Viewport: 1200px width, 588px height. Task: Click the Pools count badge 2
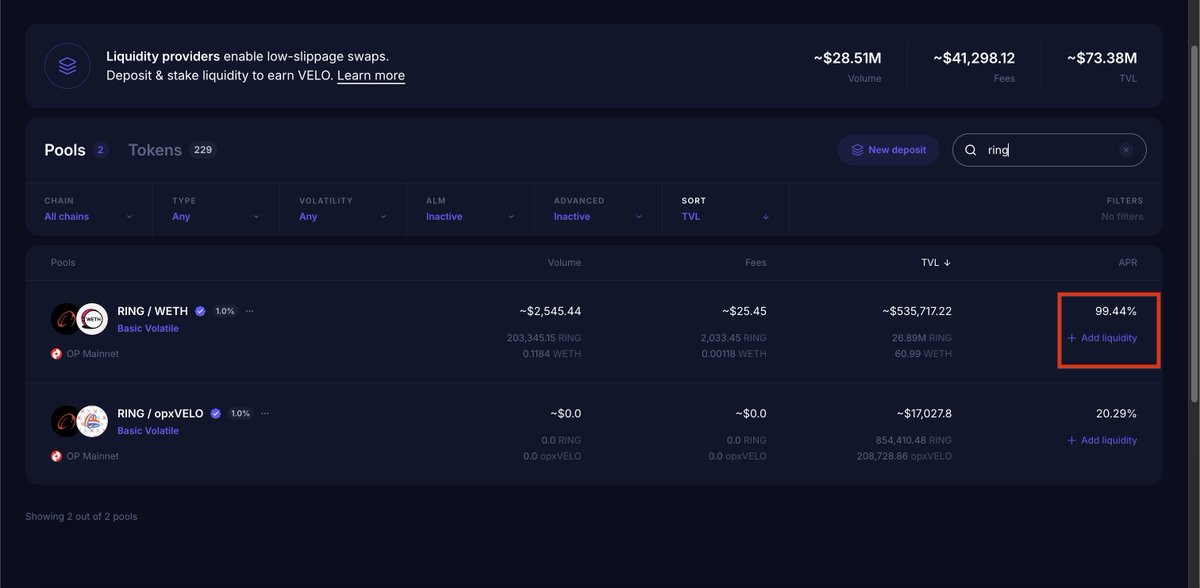pos(100,150)
